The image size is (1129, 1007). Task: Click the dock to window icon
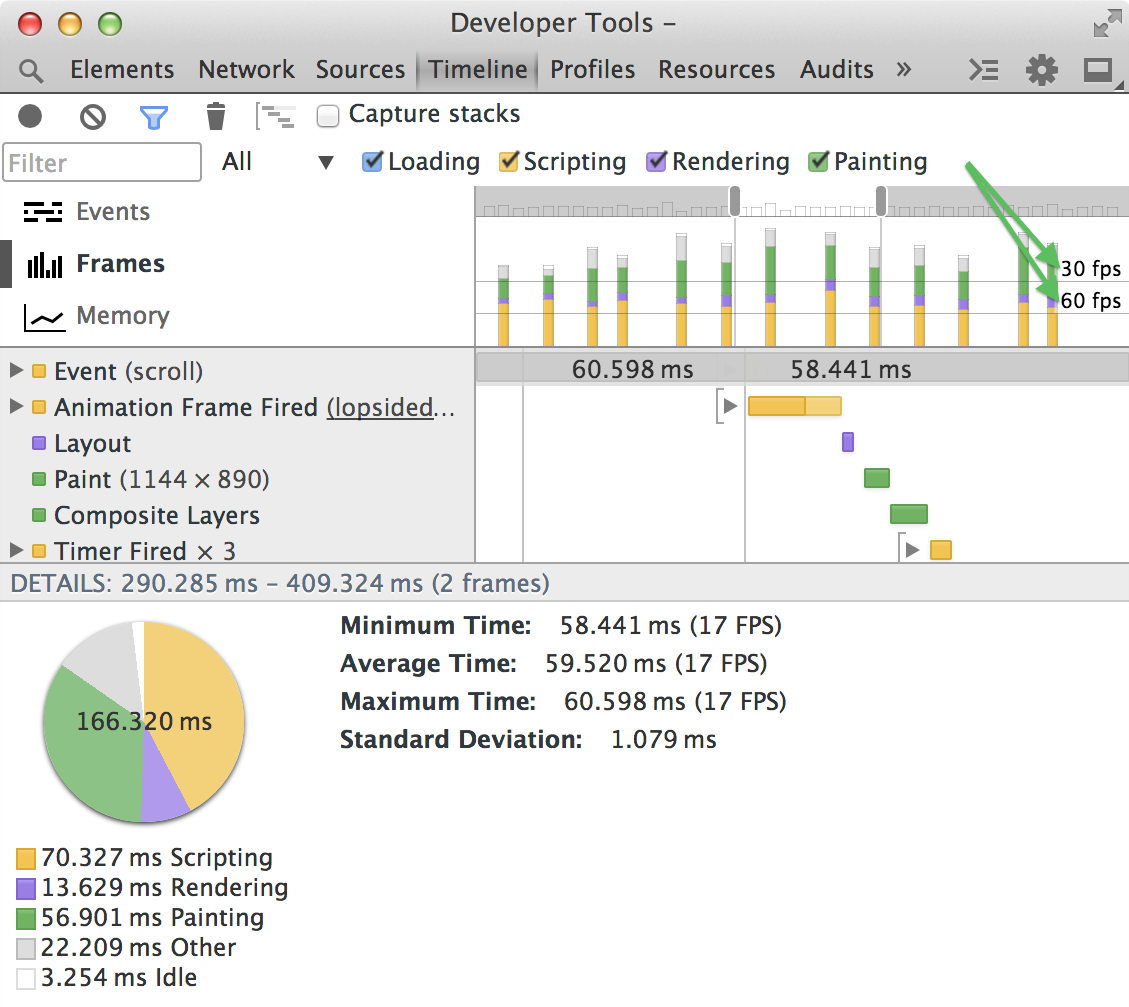coord(1098,70)
